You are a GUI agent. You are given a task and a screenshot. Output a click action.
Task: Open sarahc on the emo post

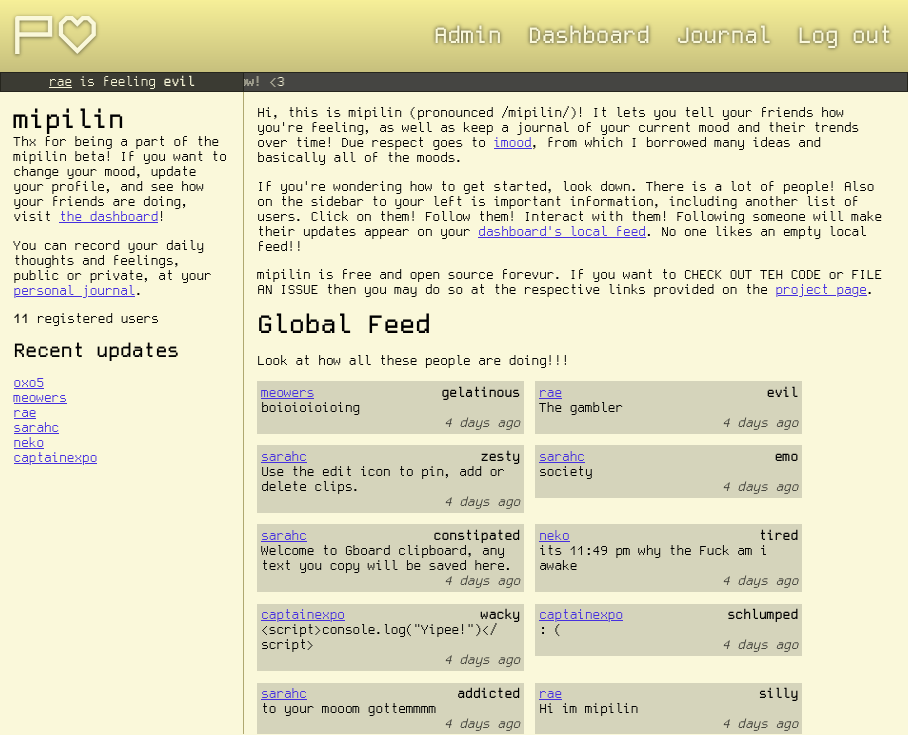tap(562, 456)
